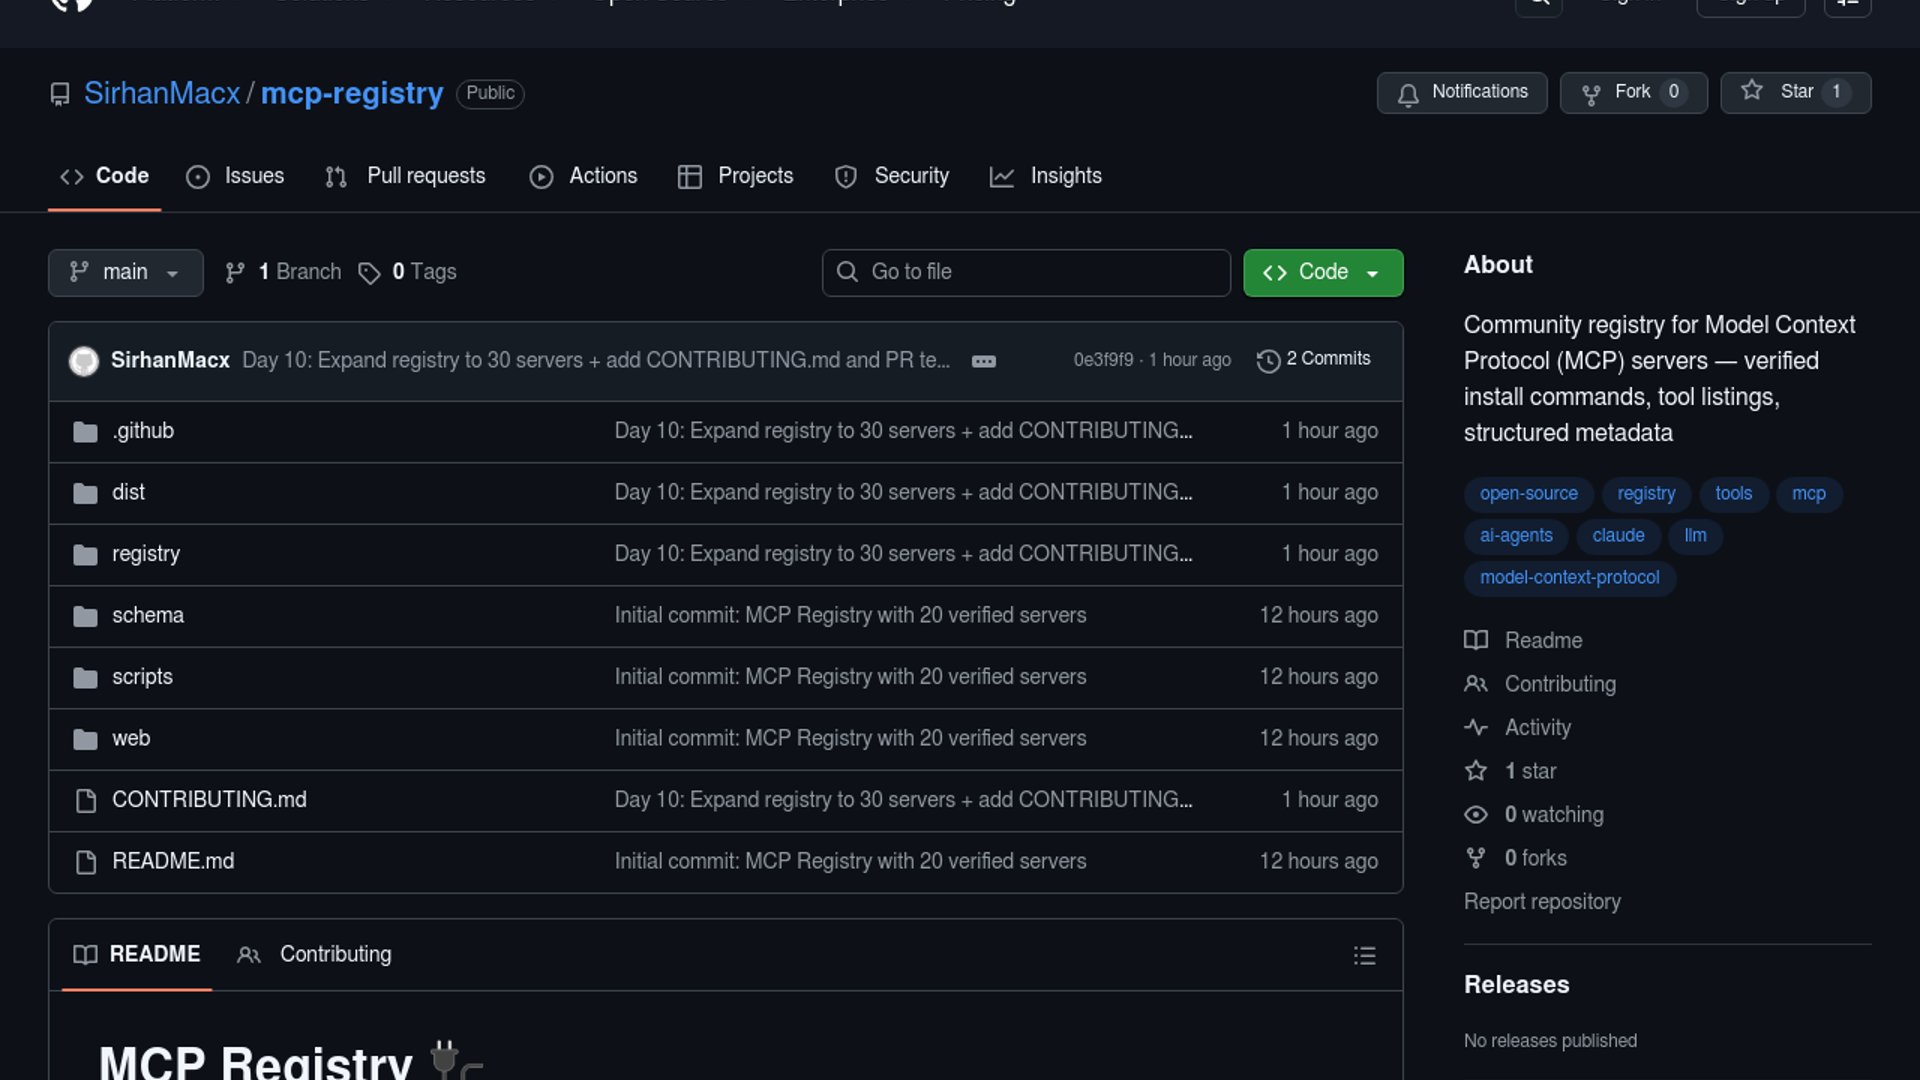Screen dimensions: 1920x1080
Task: Open the Activity link in About
Action: coord(1537,728)
